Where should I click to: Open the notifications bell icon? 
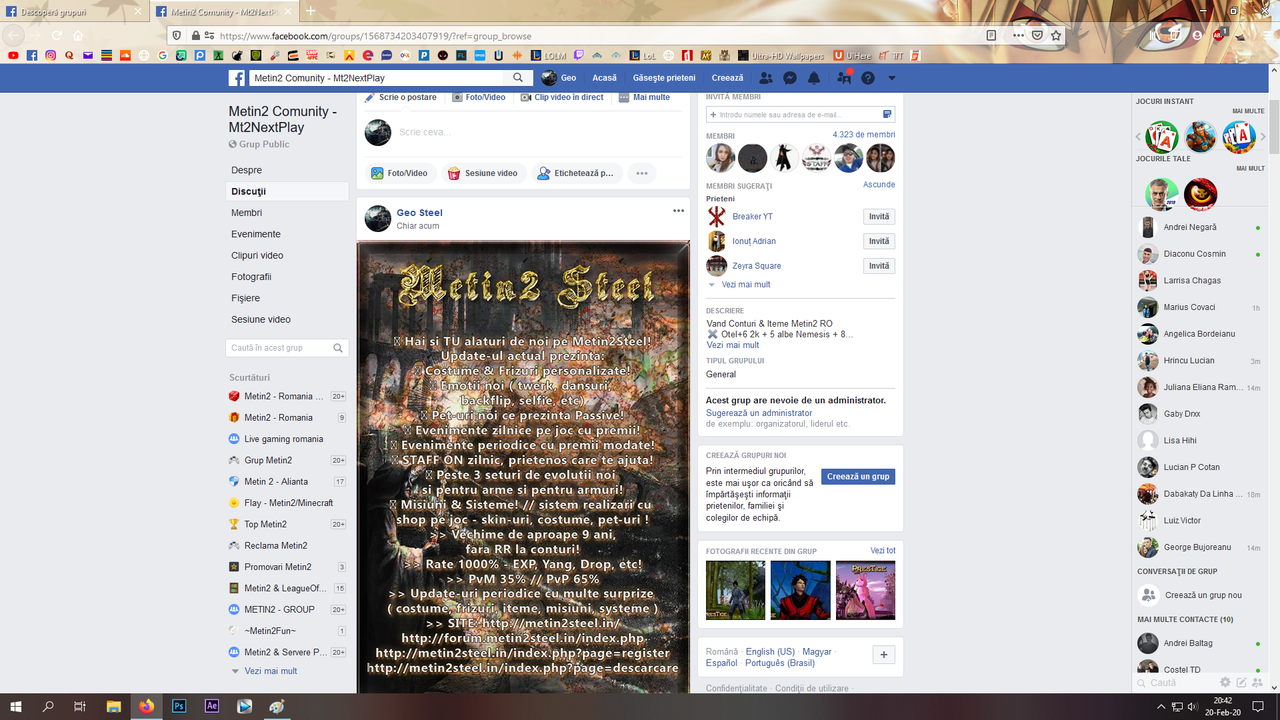pos(814,78)
